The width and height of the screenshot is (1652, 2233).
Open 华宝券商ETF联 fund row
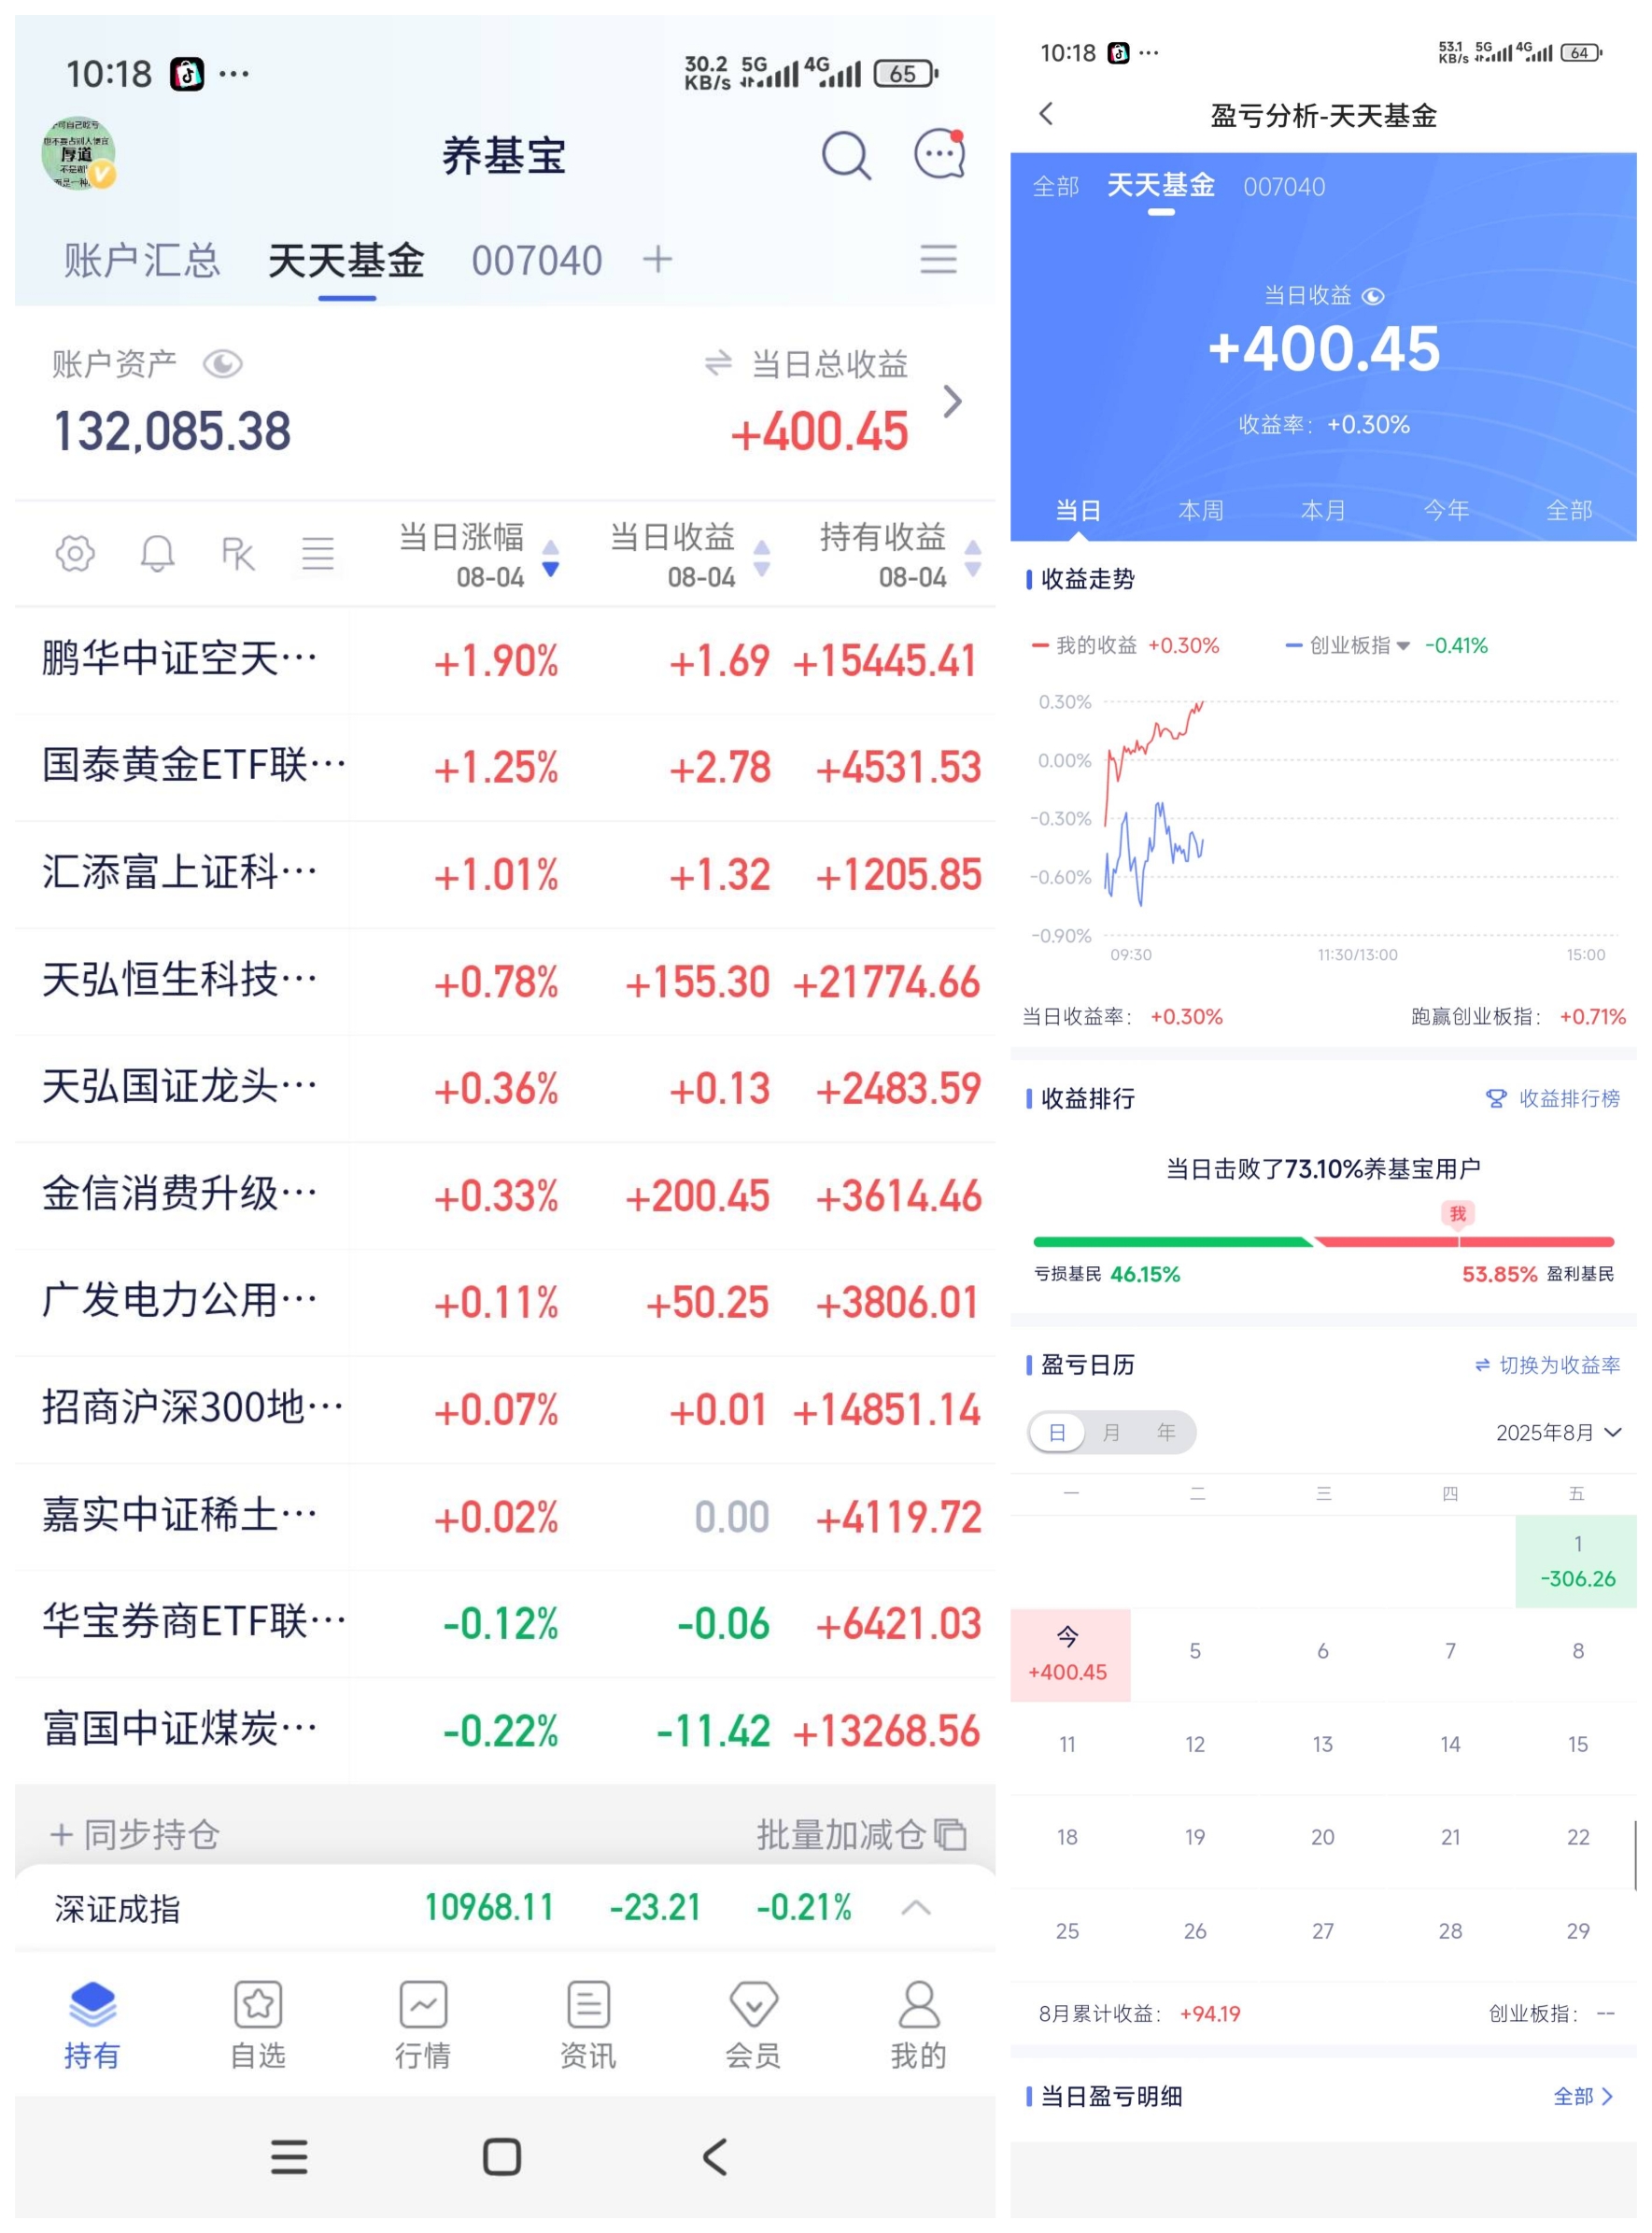(x=505, y=1623)
